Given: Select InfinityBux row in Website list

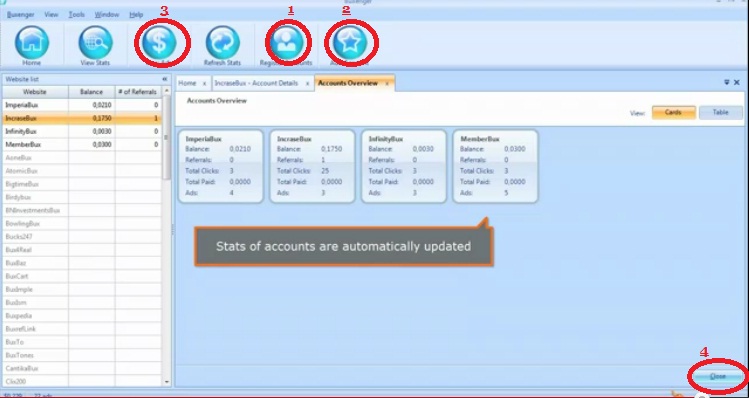Looking at the screenshot, I should pos(82,131).
